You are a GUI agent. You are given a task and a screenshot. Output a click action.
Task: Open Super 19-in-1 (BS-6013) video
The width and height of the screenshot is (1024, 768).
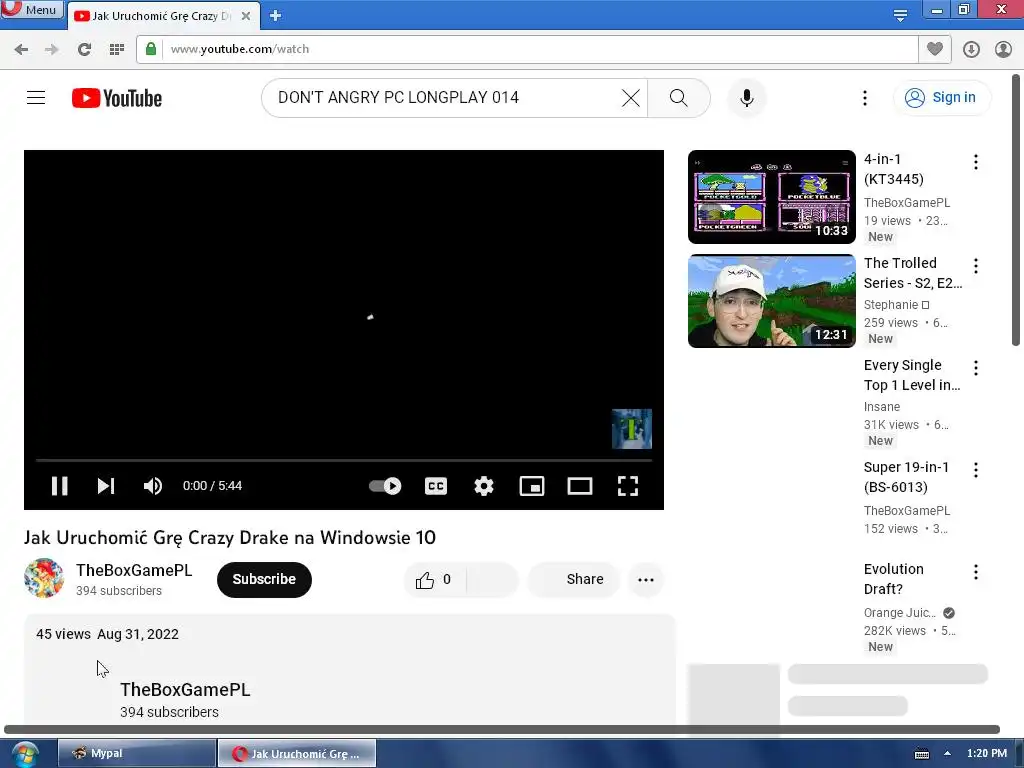(906, 477)
